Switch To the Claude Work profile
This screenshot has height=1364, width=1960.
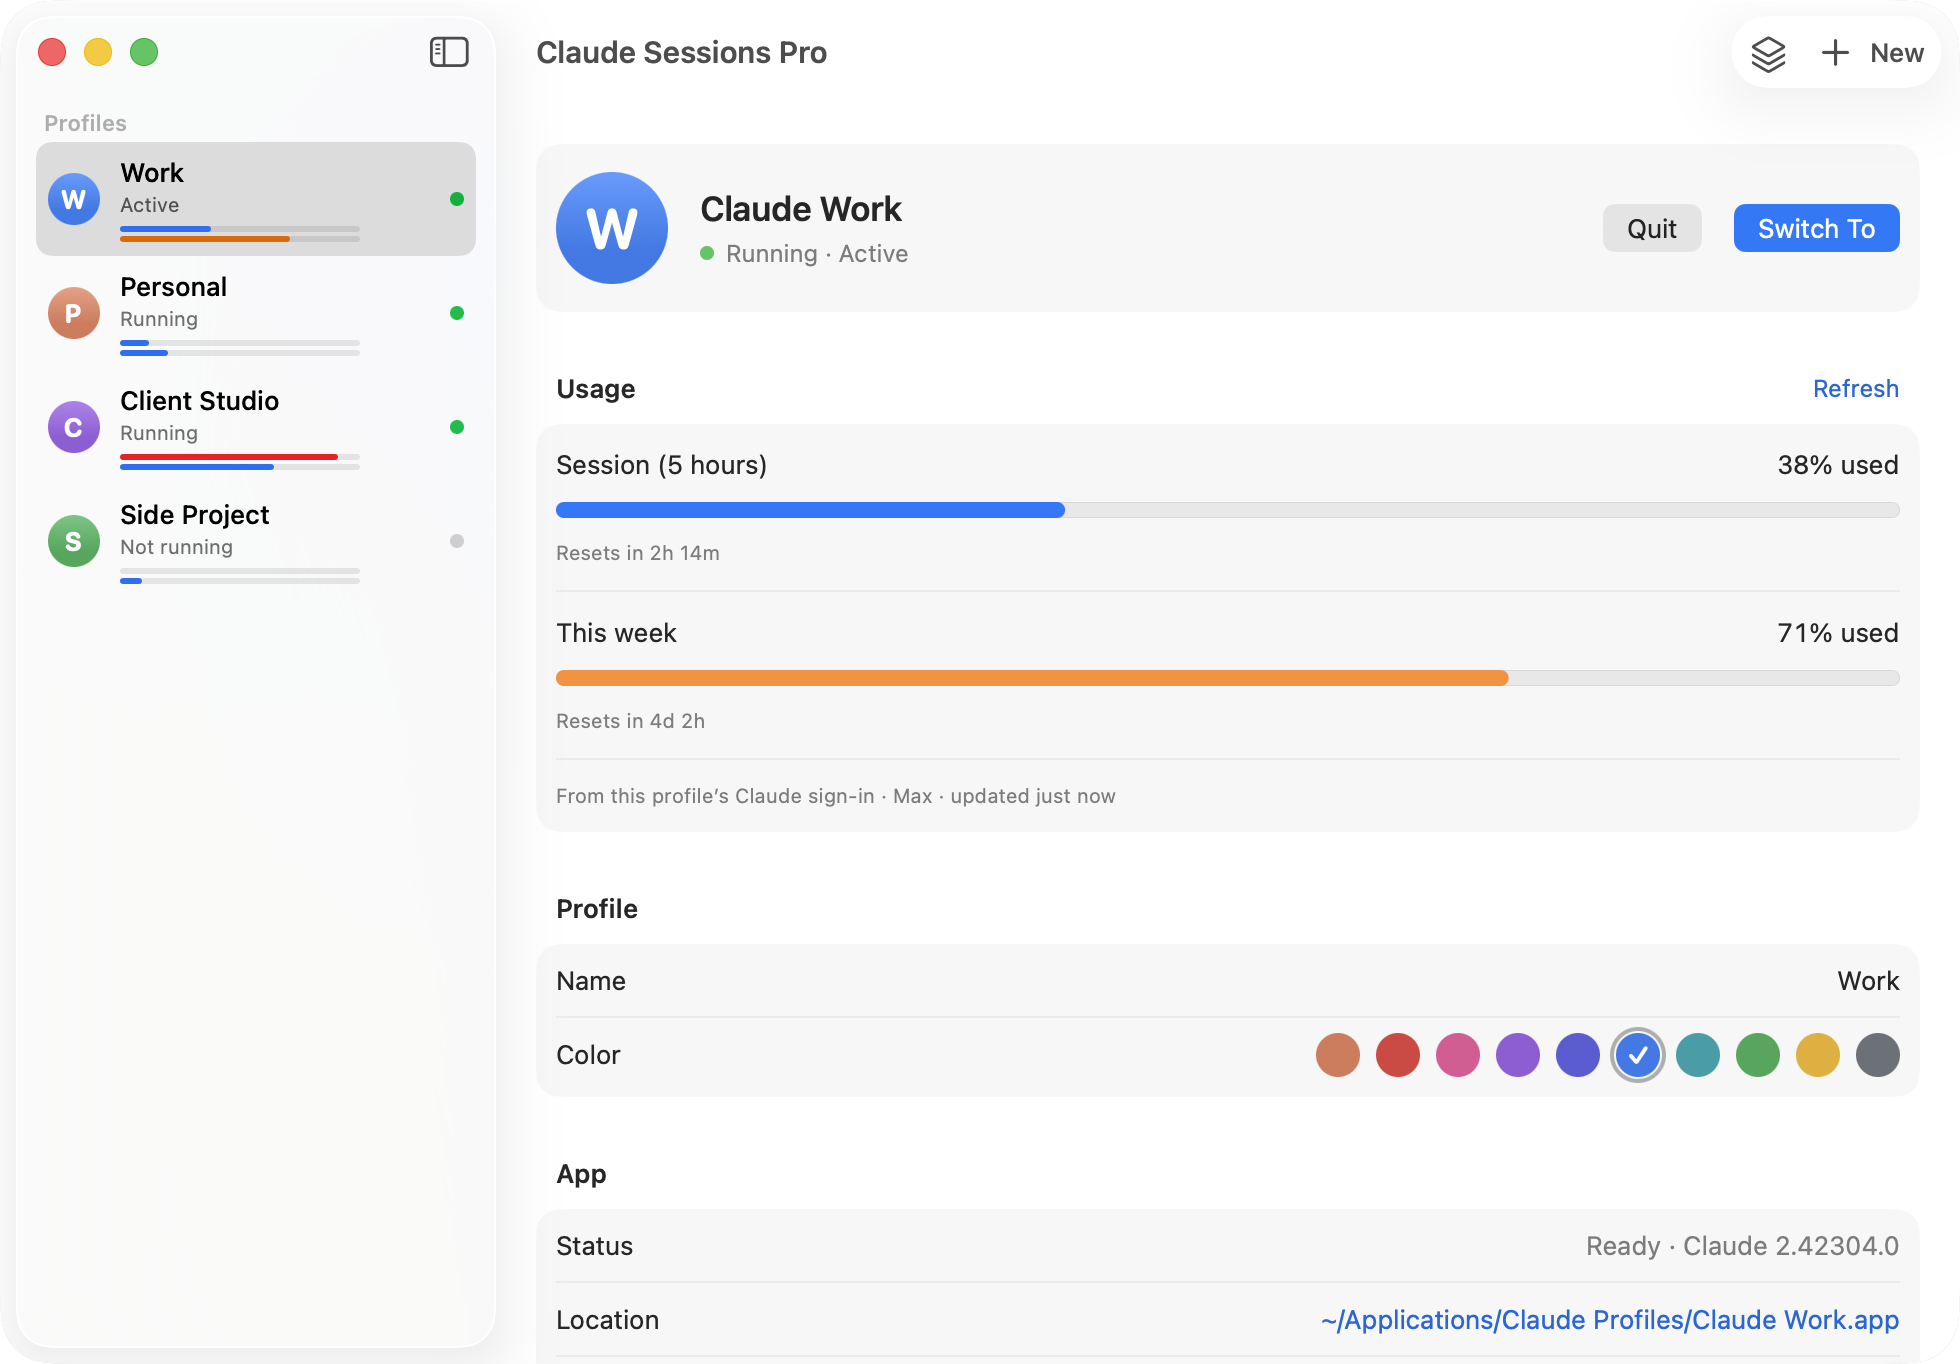(x=1816, y=229)
